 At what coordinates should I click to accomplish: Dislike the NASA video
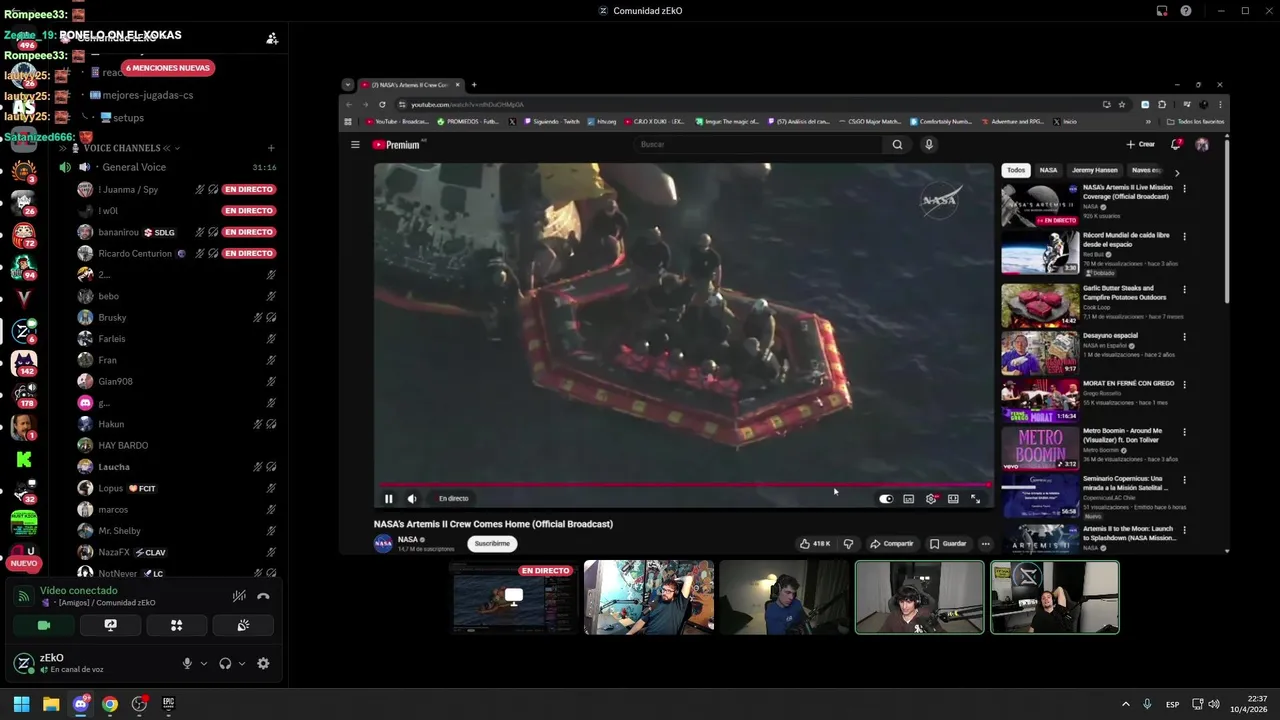(x=848, y=544)
